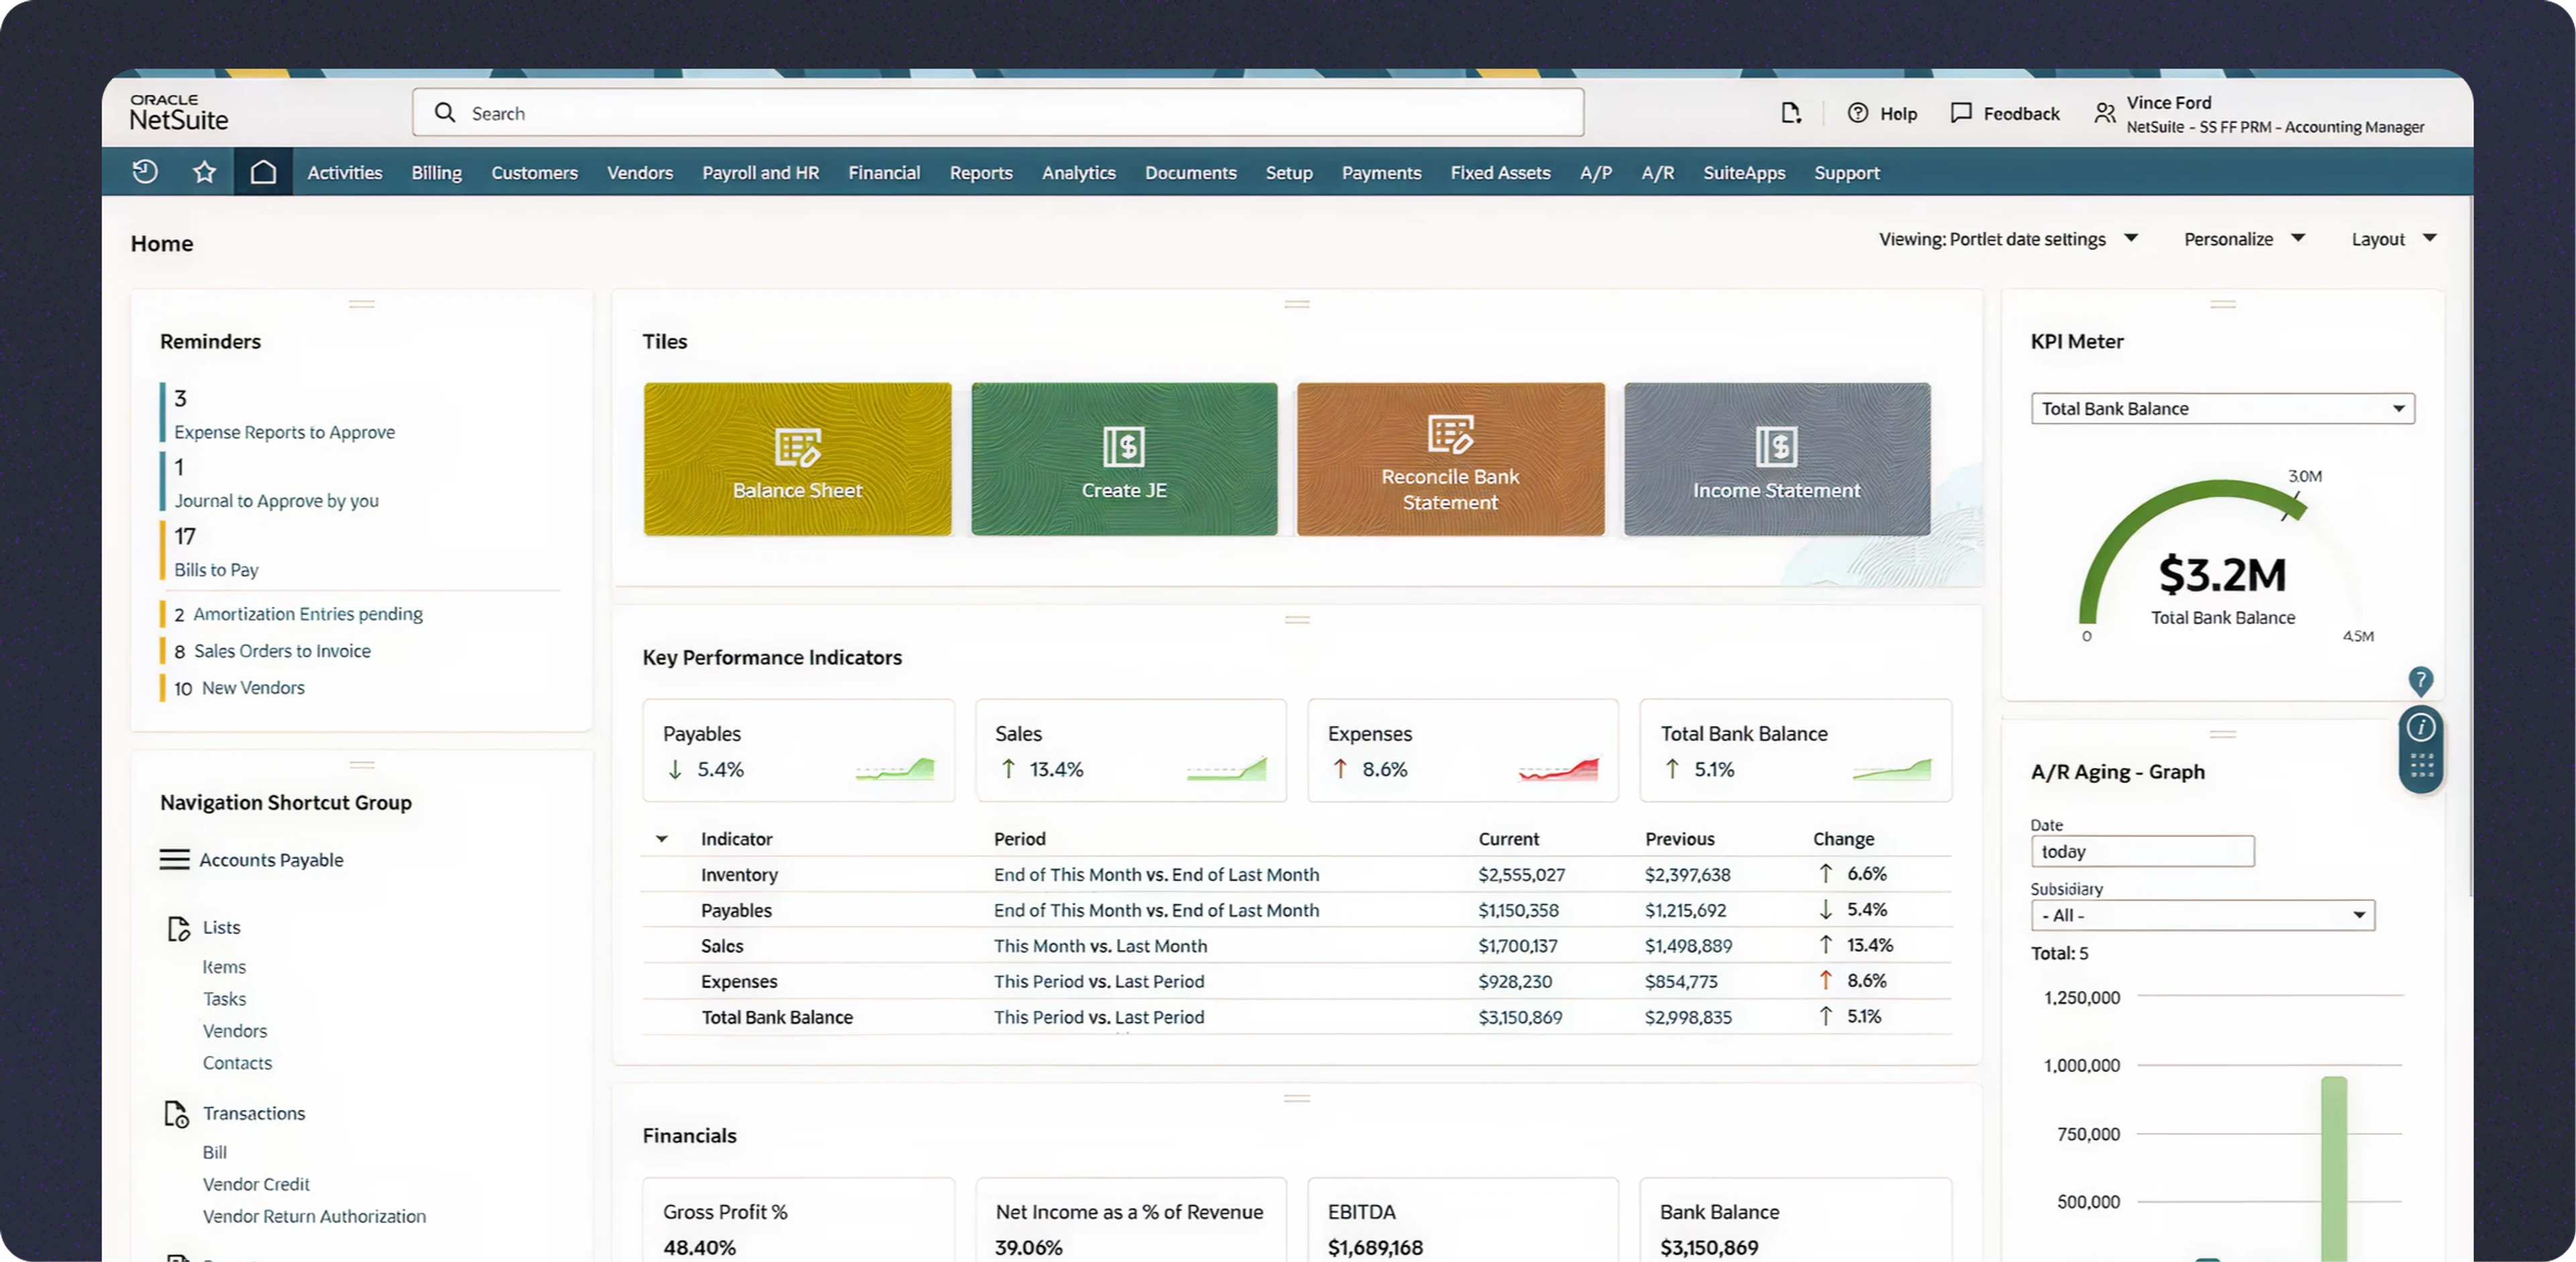Open the Billing menu

(437, 172)
